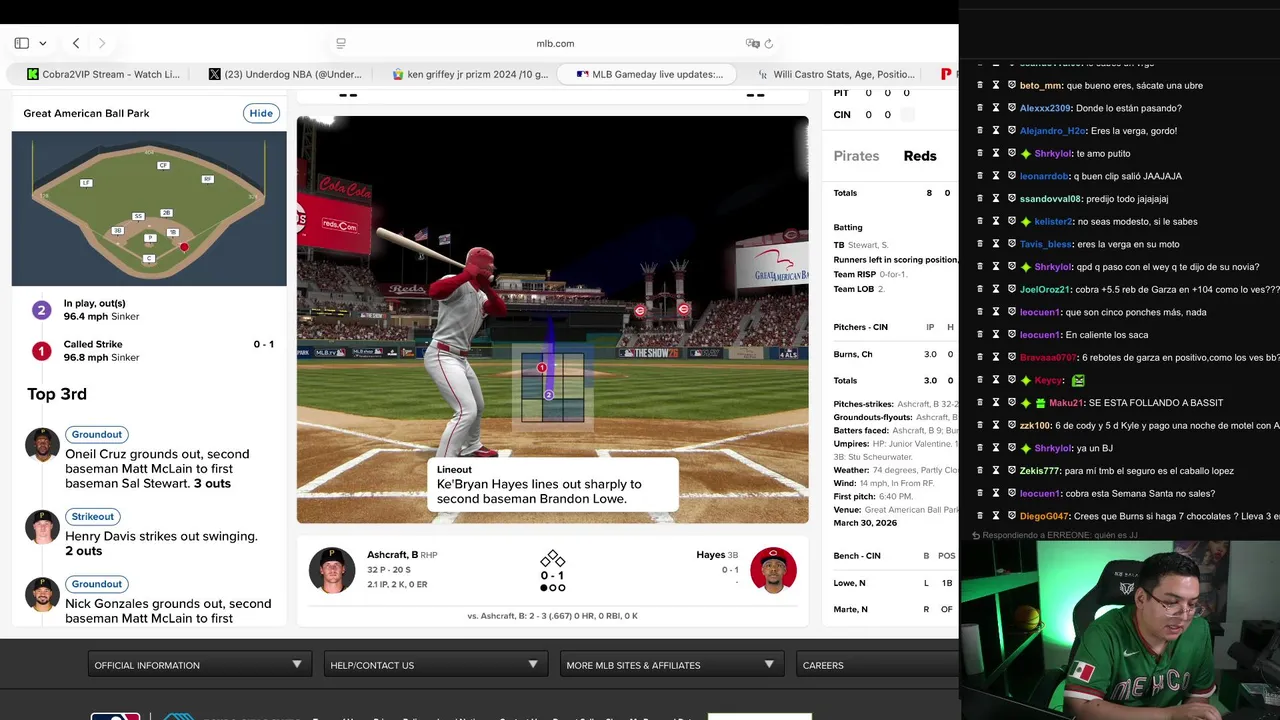Timeout Alexxx2309 with the hourglass icon
This screenshot has height=720, width=1280.
(x=996, y=108)
